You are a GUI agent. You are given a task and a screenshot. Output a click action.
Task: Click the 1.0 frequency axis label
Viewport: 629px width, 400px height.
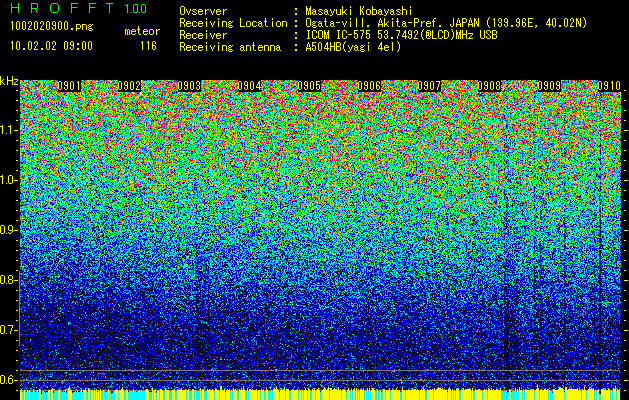point(8,180)
